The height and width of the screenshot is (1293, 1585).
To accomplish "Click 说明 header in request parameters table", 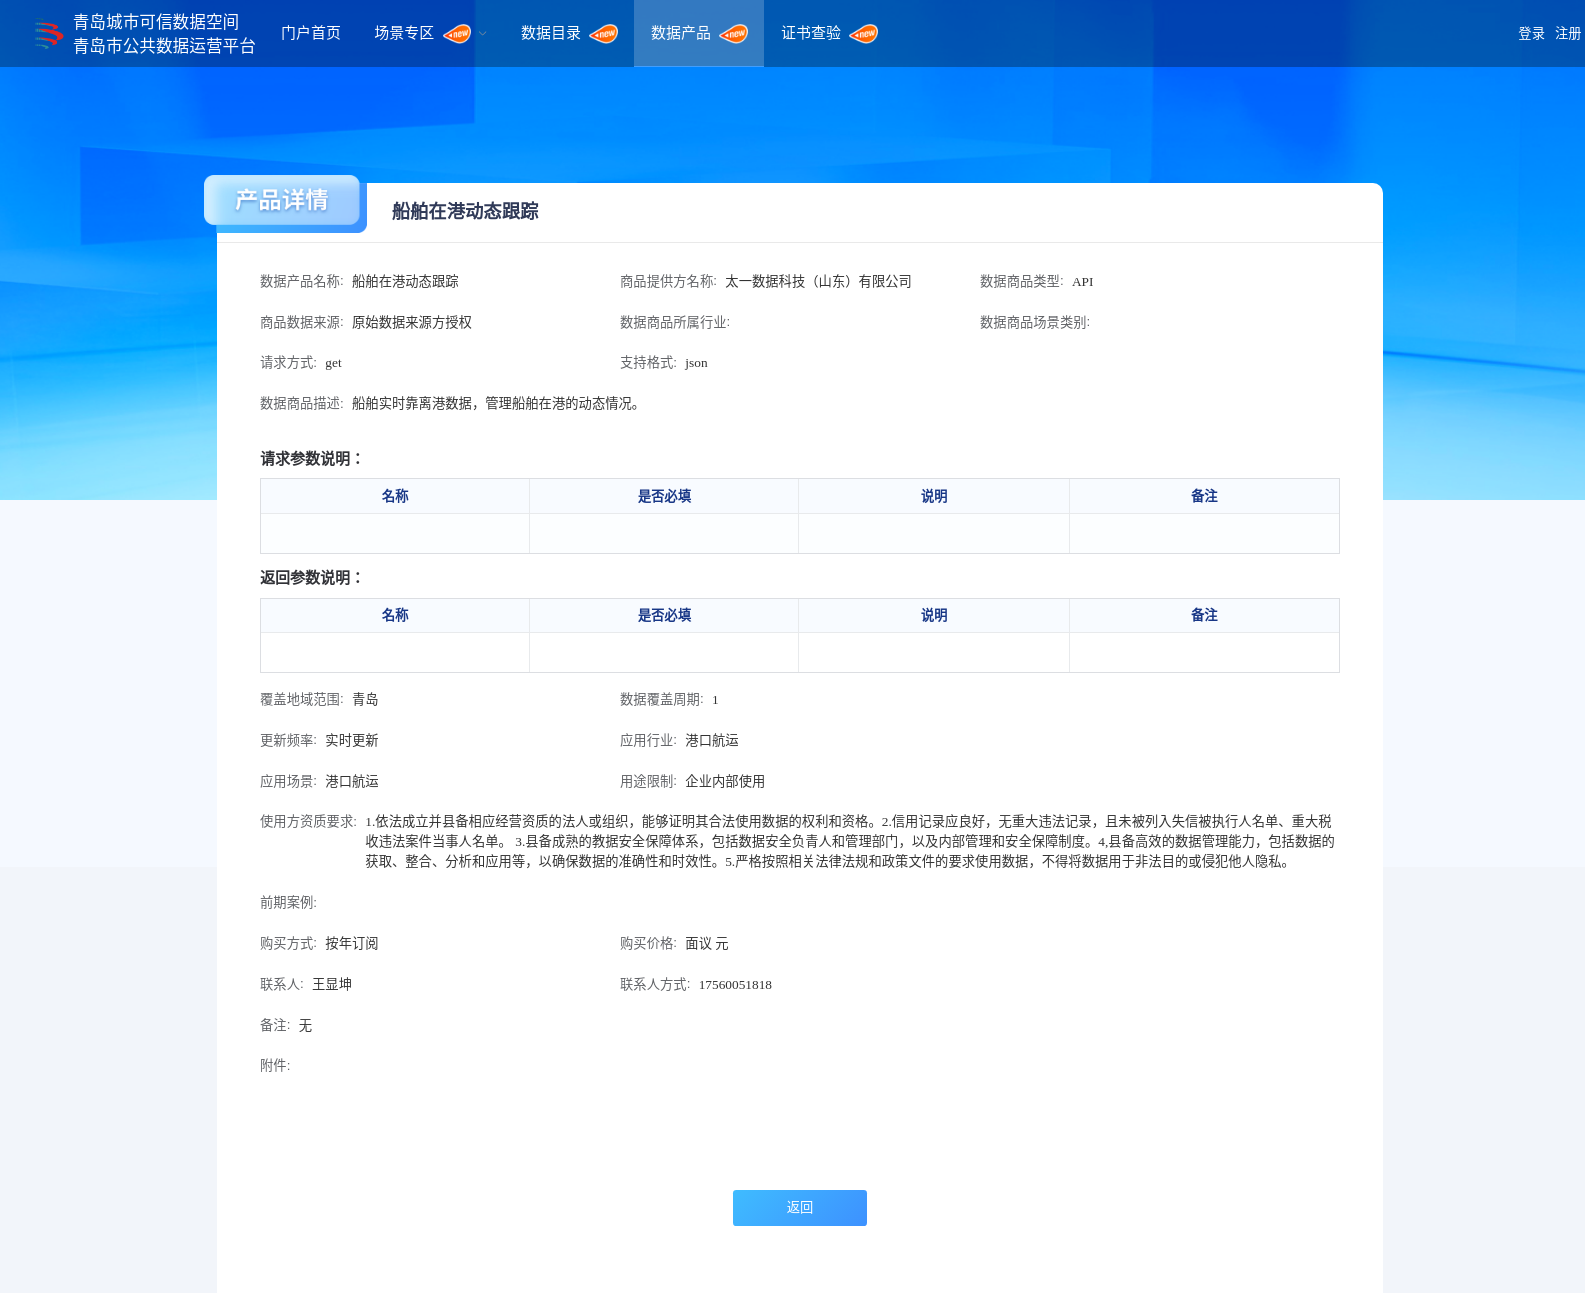I will (x=934, y=496).
